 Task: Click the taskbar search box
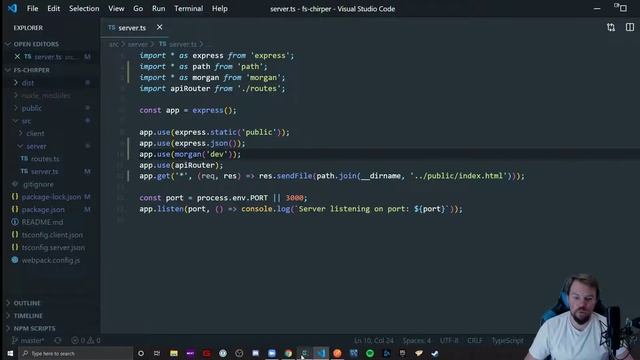76,353
